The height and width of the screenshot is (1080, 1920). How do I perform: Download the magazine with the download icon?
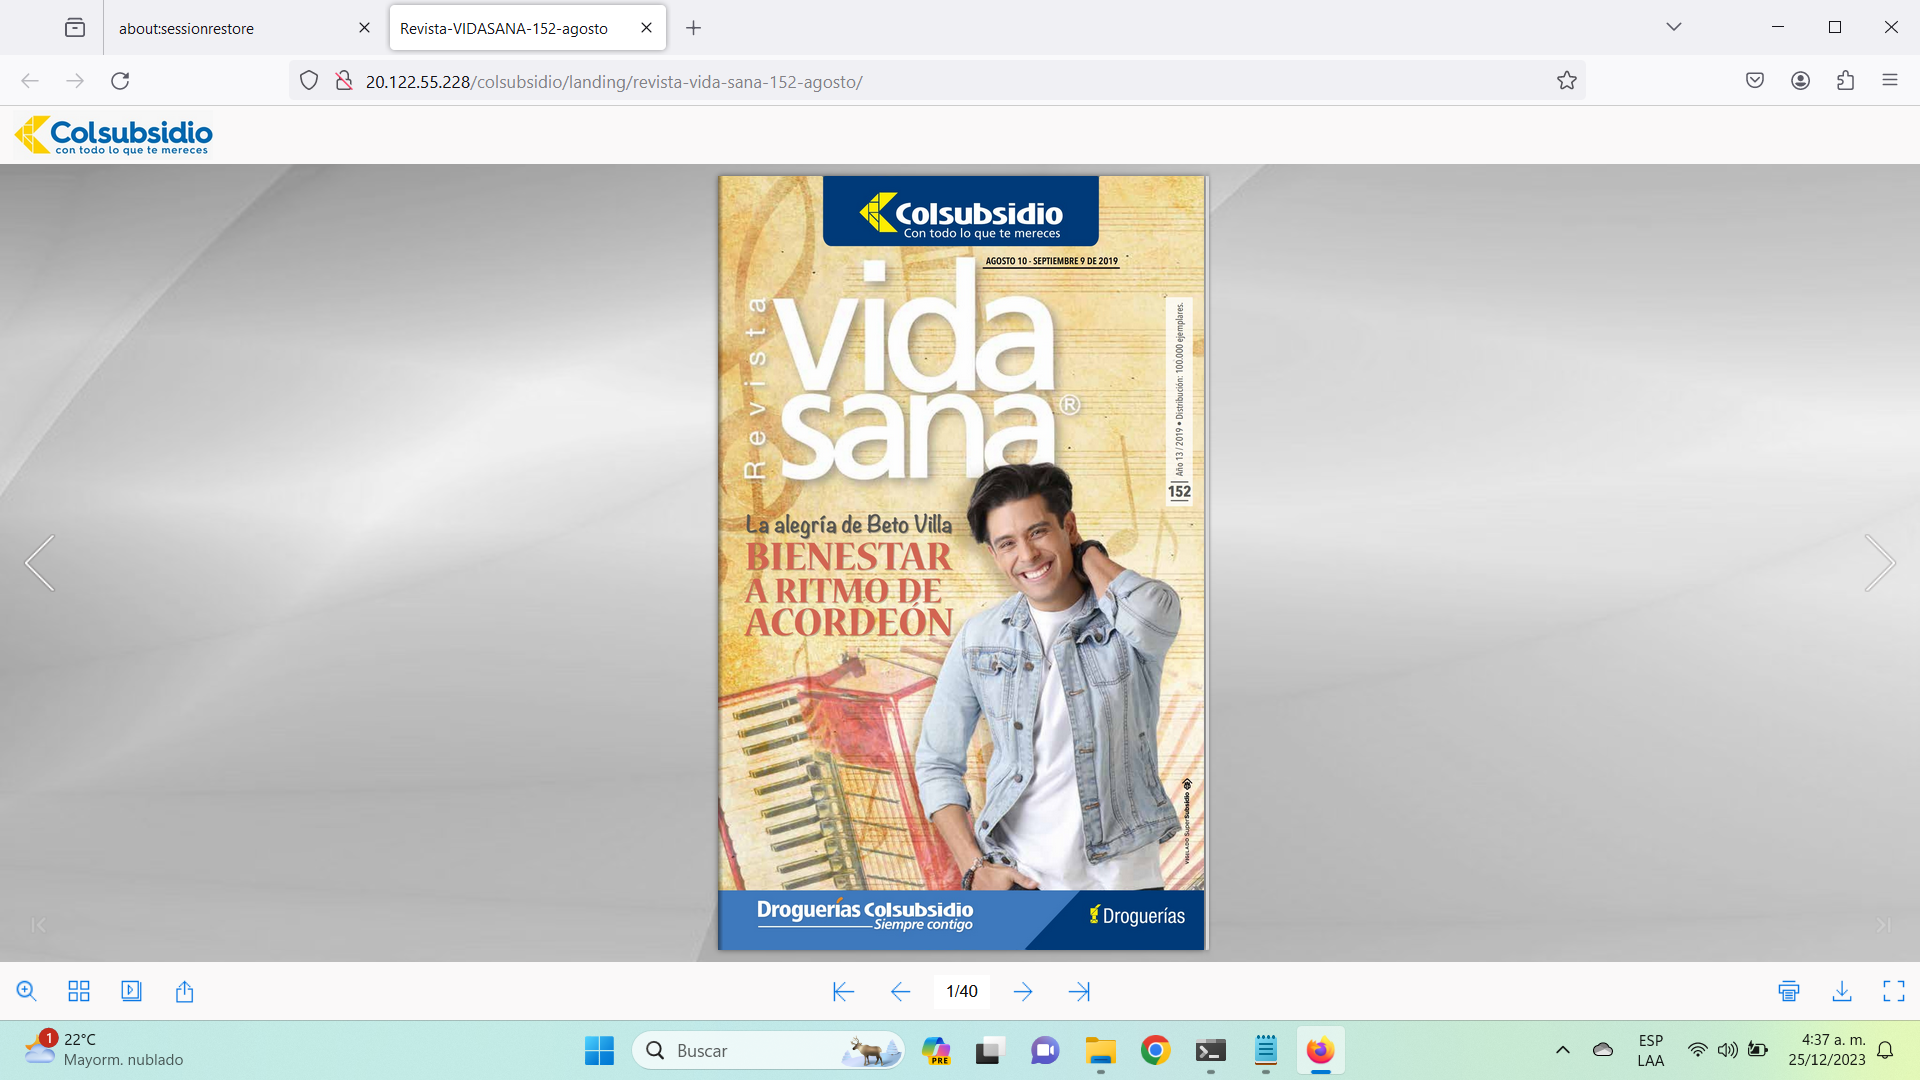point(1842,991)
